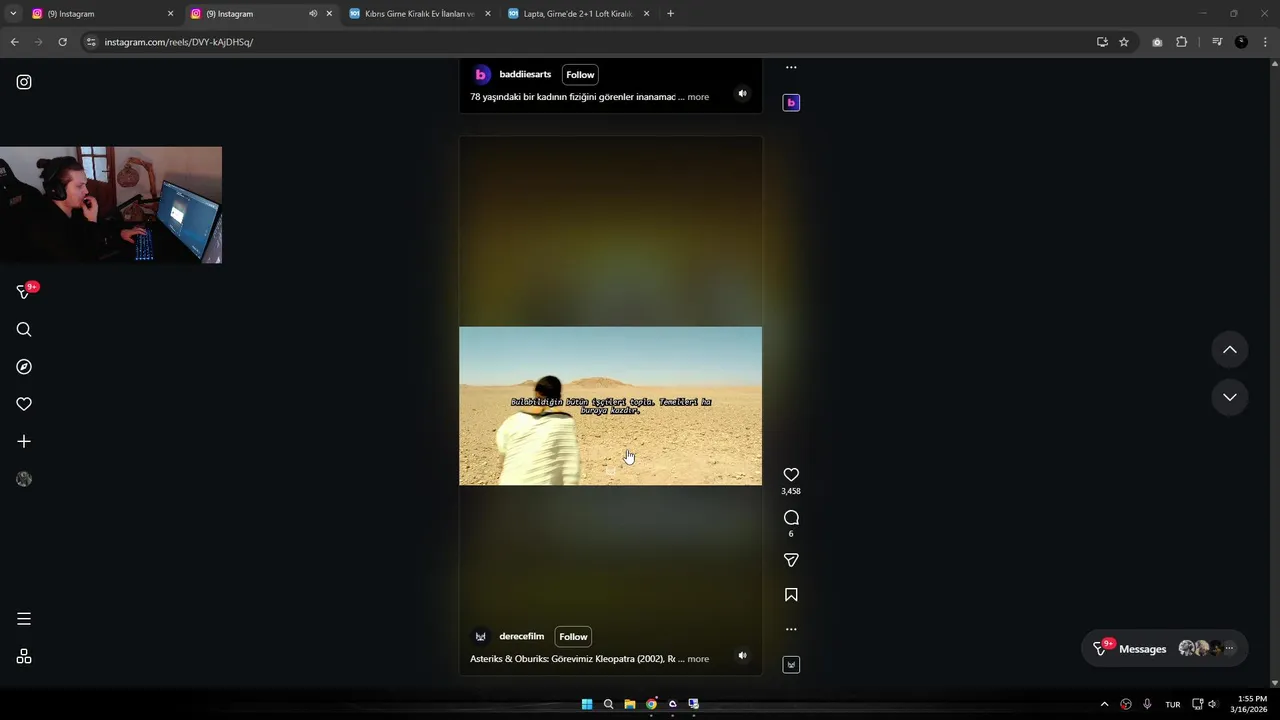Open the derecefilm audio thumbnail

pos(791,664)
